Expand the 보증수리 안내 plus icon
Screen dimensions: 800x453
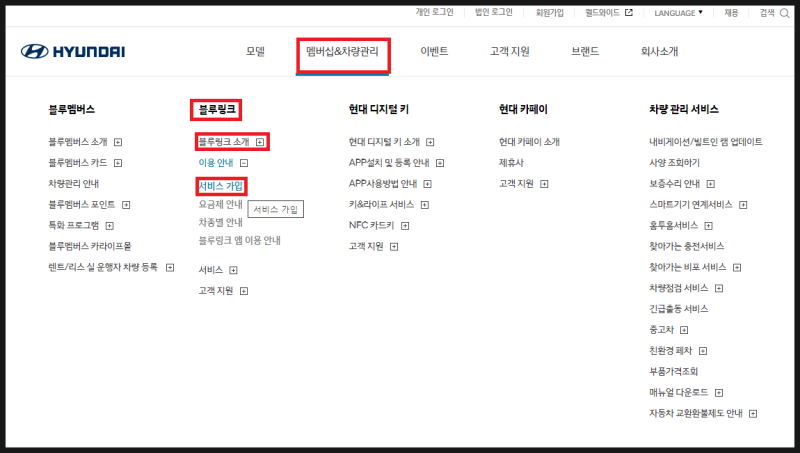[711, 184]
